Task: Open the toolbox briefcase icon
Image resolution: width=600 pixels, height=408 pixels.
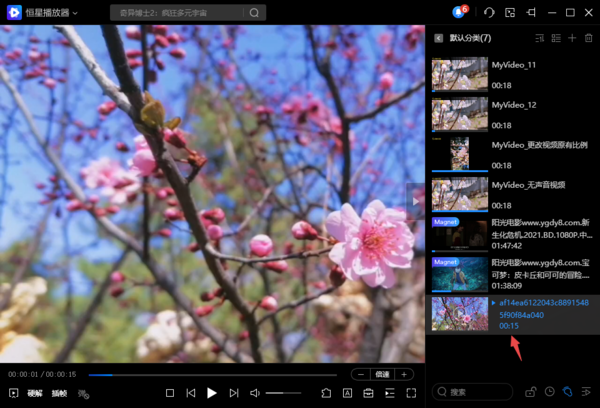Action: [368, 393]
